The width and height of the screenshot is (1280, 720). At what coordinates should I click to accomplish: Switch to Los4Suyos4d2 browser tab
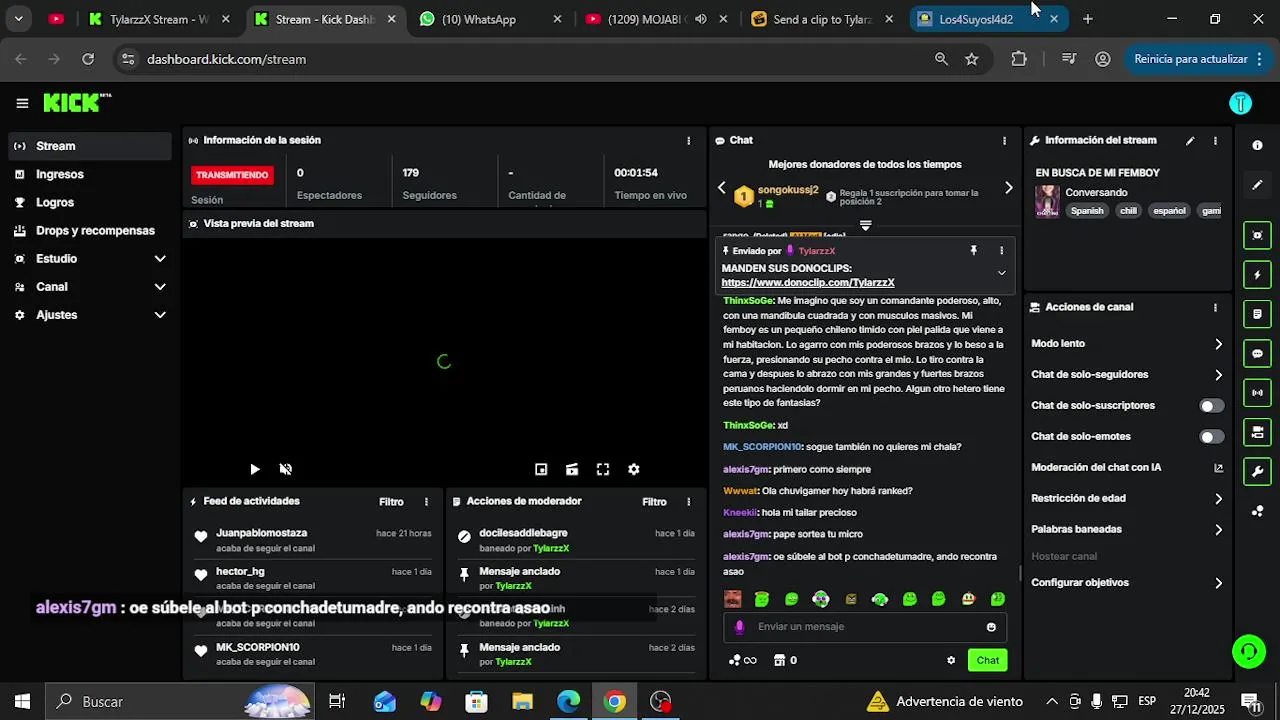point(988,19)
